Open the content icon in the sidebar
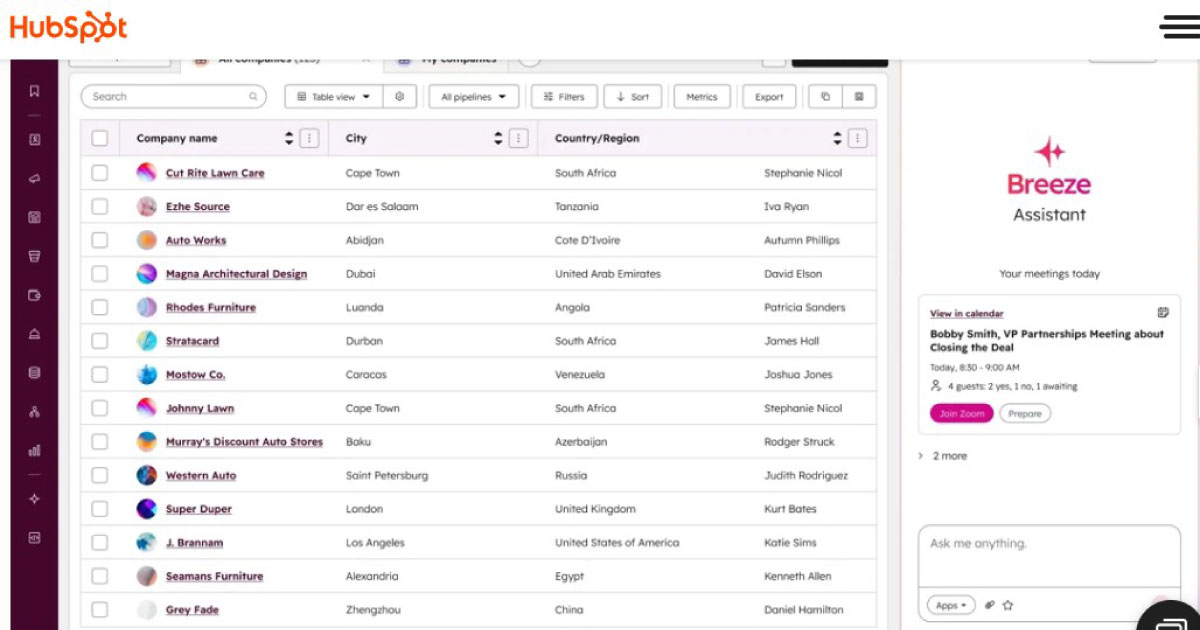1200x630 pixels. 34,217
